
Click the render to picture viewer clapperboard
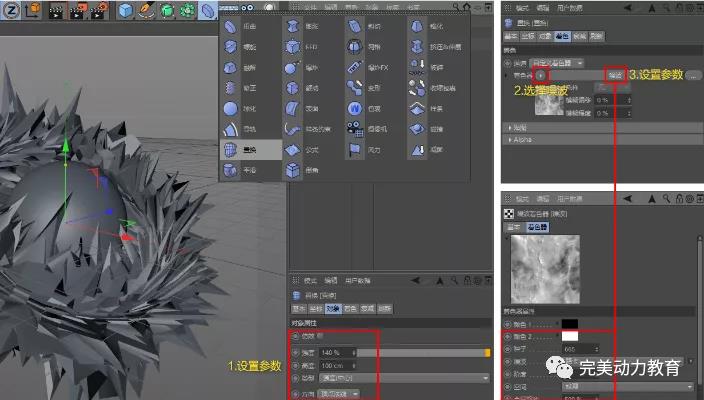(x=78, y=12)
